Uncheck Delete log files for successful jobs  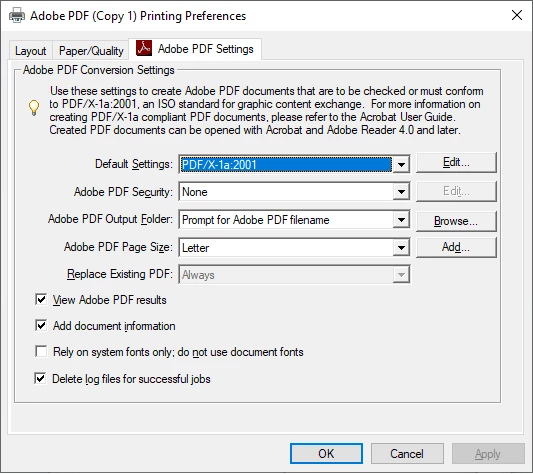click(x=40, y=378)
